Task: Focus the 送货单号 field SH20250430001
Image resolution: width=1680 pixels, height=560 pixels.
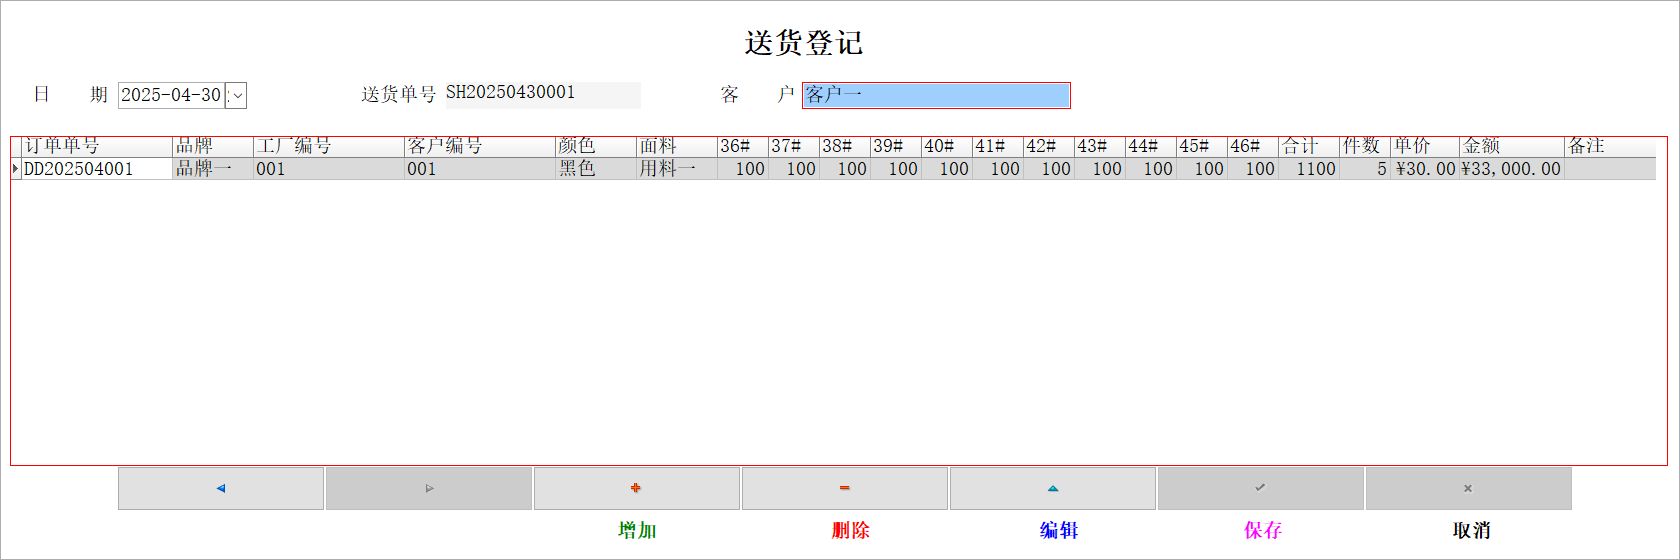Action: (x=542, y=94)
